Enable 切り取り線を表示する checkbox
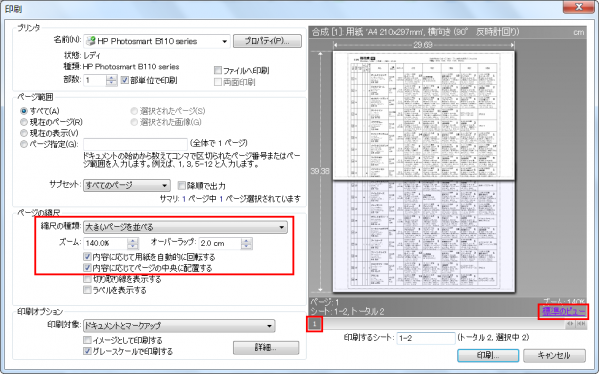The width and height of the screenshot is (599, 374). coord(87,279)
